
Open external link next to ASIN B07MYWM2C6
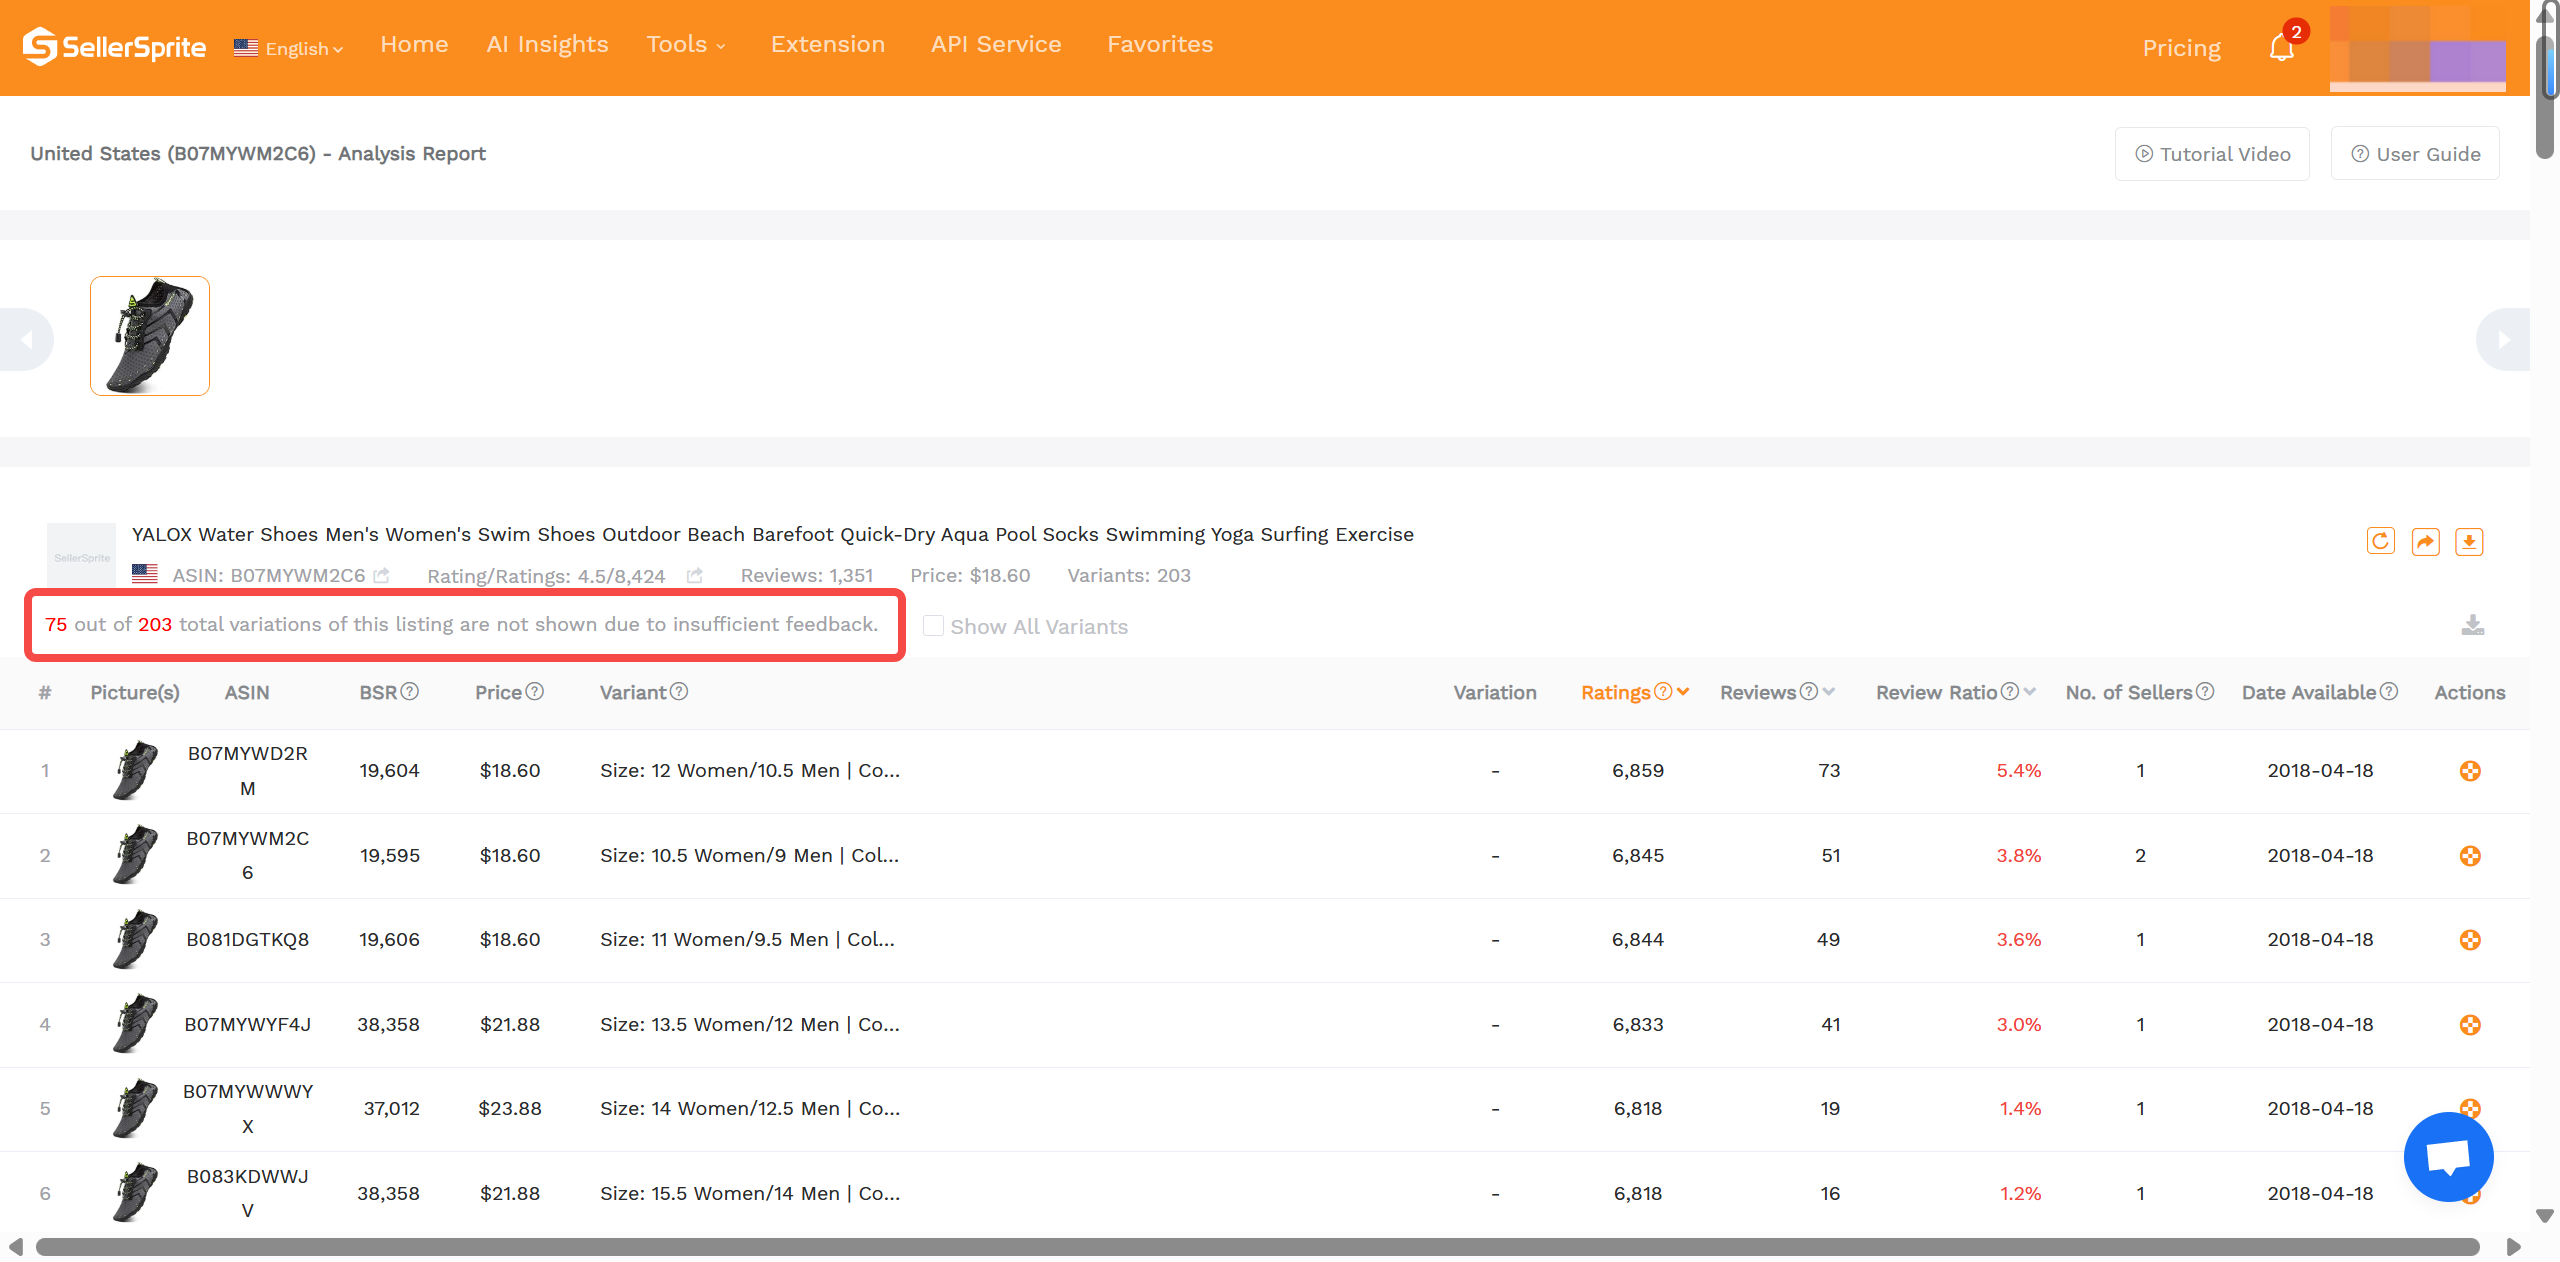pos(381,576)
